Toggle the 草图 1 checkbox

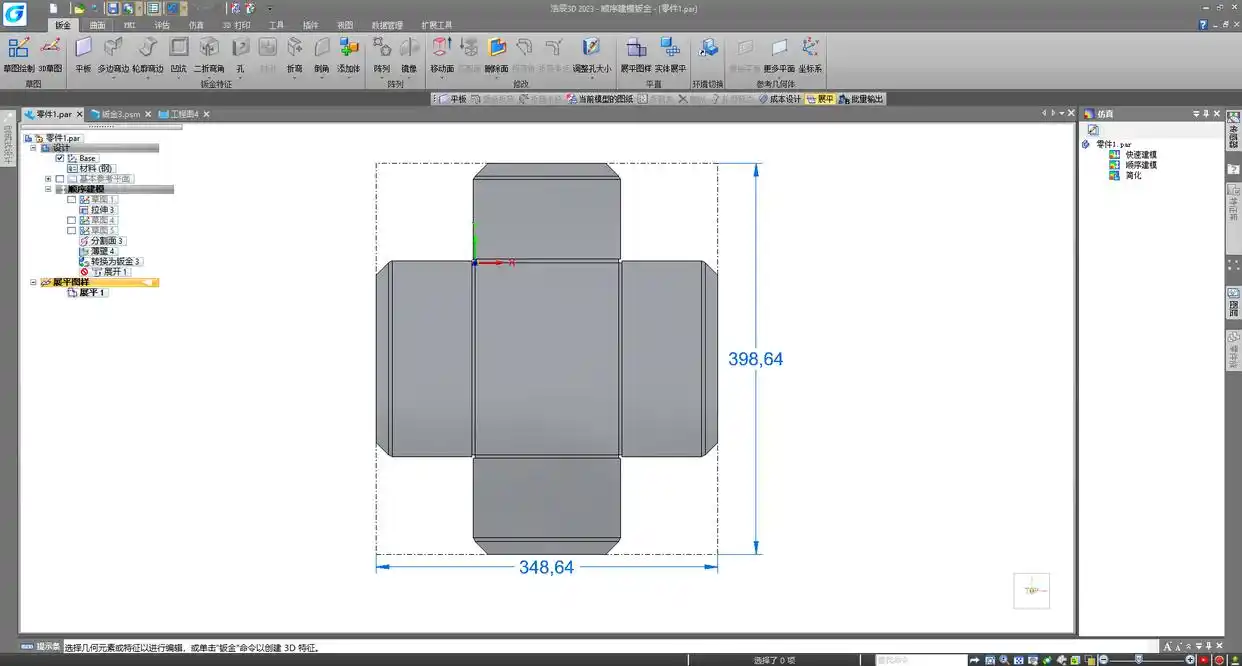[x=71, y=200]
